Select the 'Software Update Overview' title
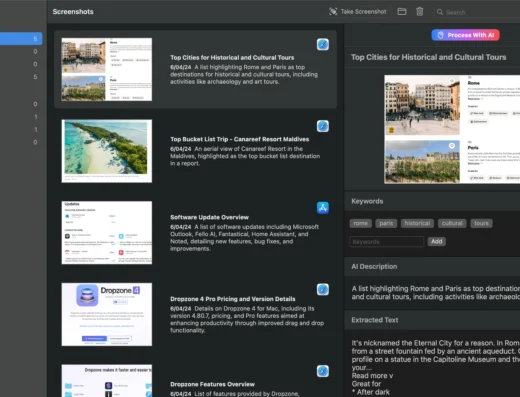Image resolution: width=520 pixels, height=397 pixels. (x=209, y=217)
